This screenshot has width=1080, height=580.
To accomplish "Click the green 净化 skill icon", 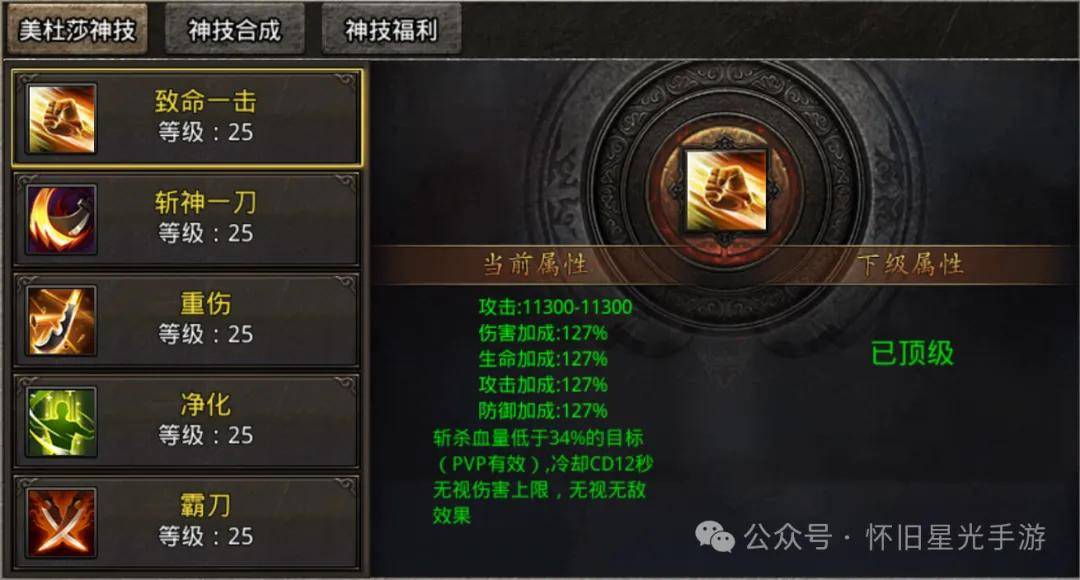I will 61,422.
